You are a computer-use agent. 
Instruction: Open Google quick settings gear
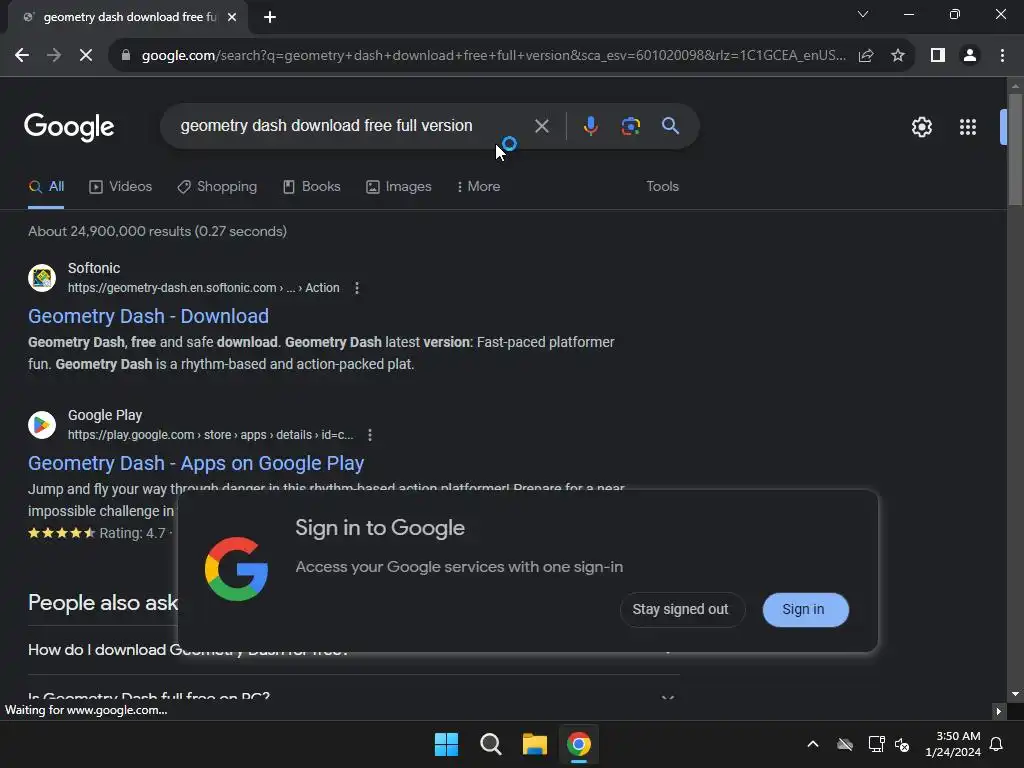(921, 127)
